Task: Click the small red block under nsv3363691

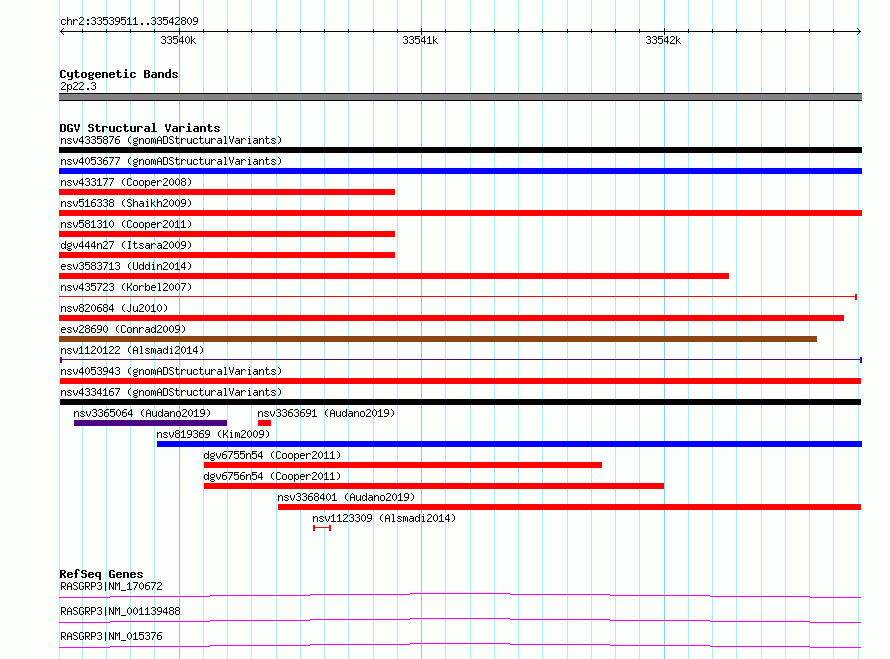Action: 265,423
